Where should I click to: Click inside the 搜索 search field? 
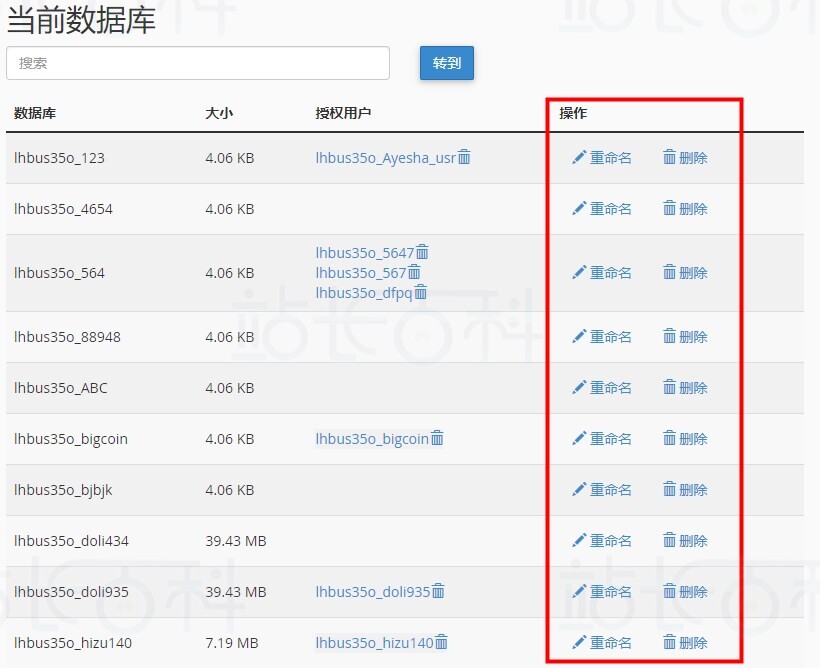[197, 62]
